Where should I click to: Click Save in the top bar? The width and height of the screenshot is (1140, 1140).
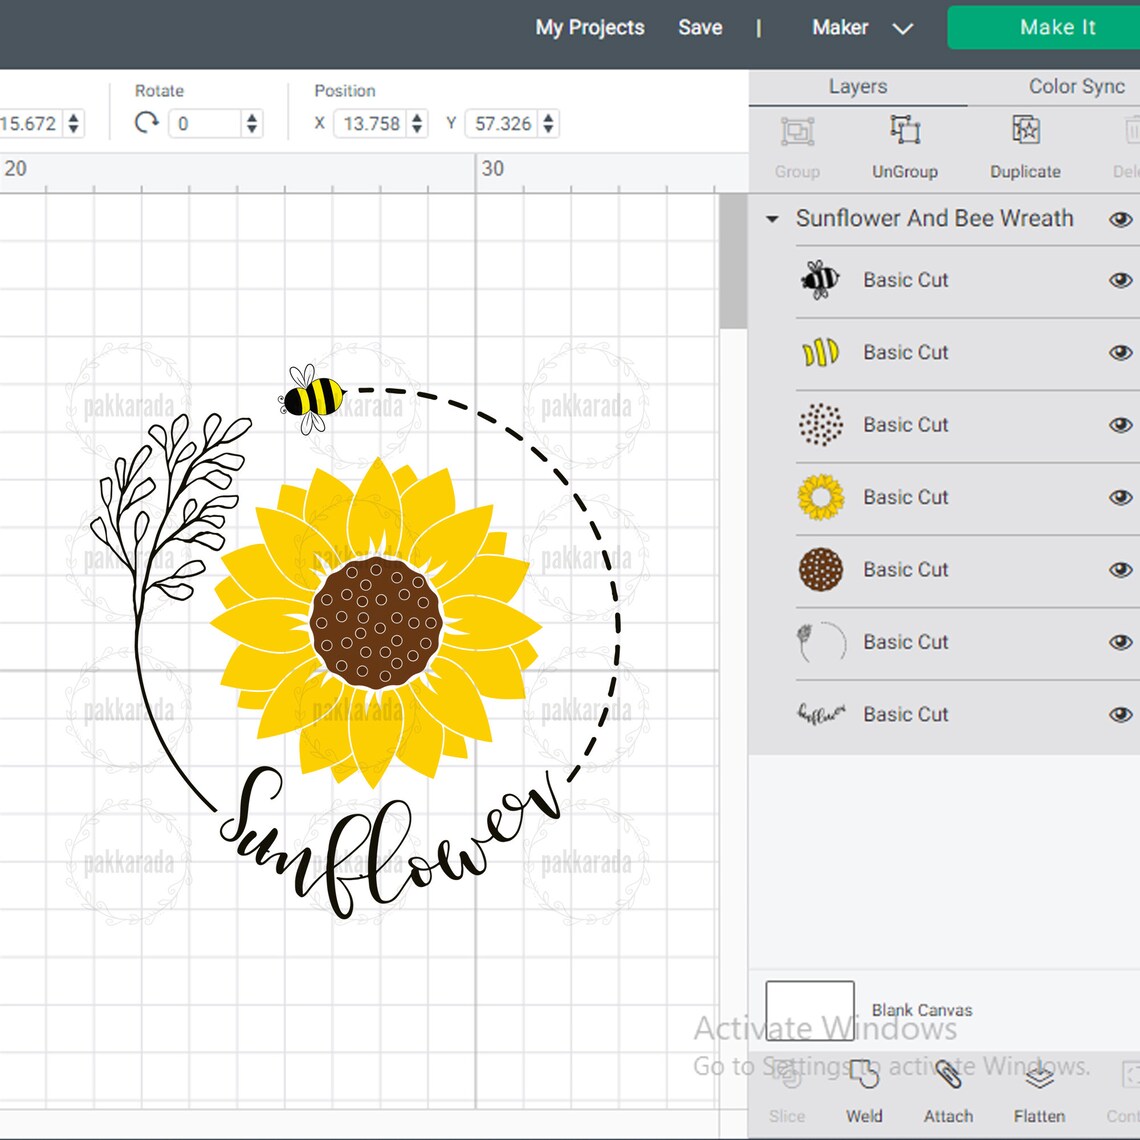click(700, 28)
